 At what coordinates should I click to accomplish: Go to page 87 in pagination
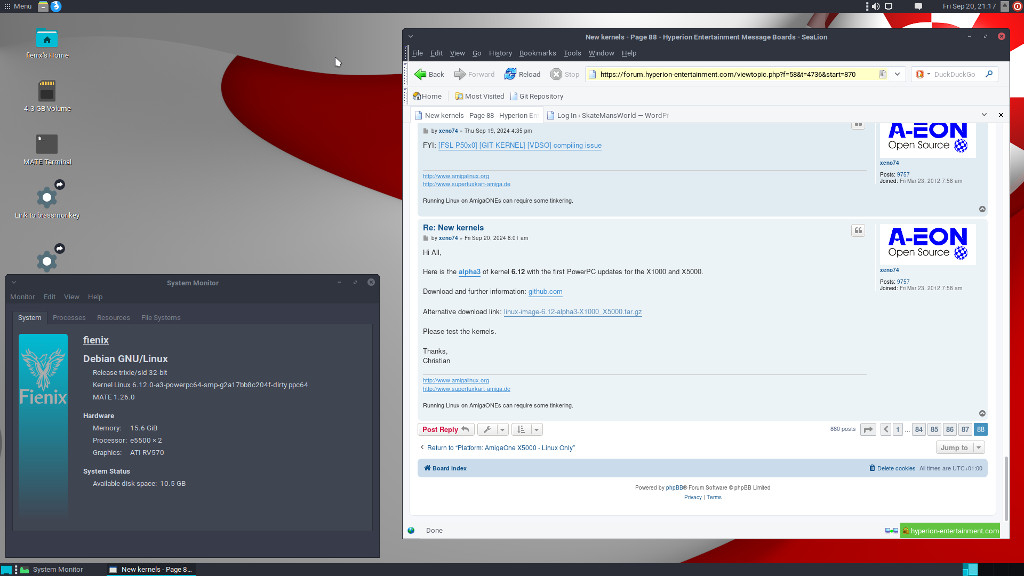tap(965, 430)
